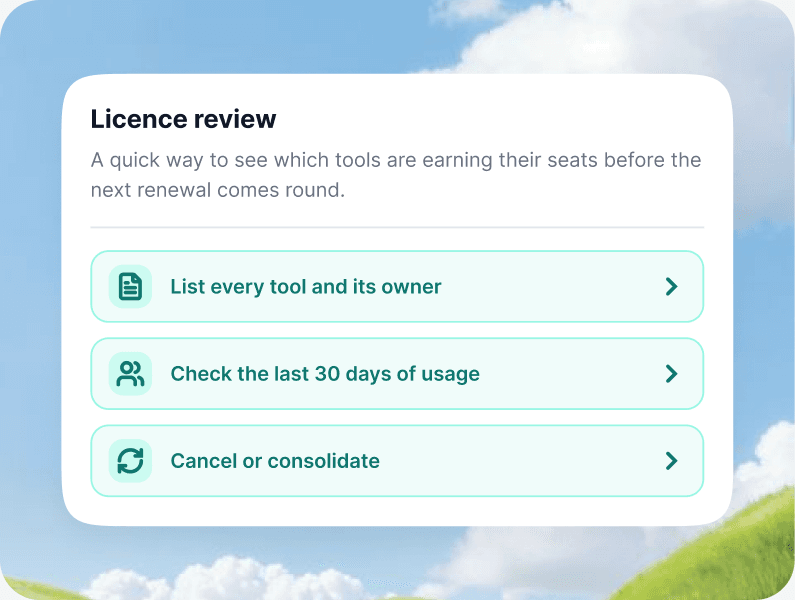
Task: Expand chevron on Cancel or consolidate row
Action: [671, 461]
